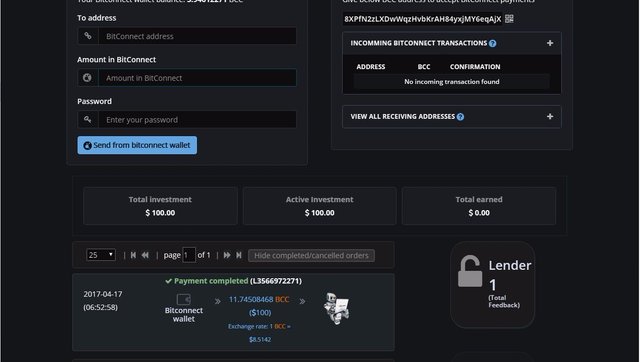This screenshot has height=362, width=640.
Task: Click the BCC column header
Action: tap(424, 67)
